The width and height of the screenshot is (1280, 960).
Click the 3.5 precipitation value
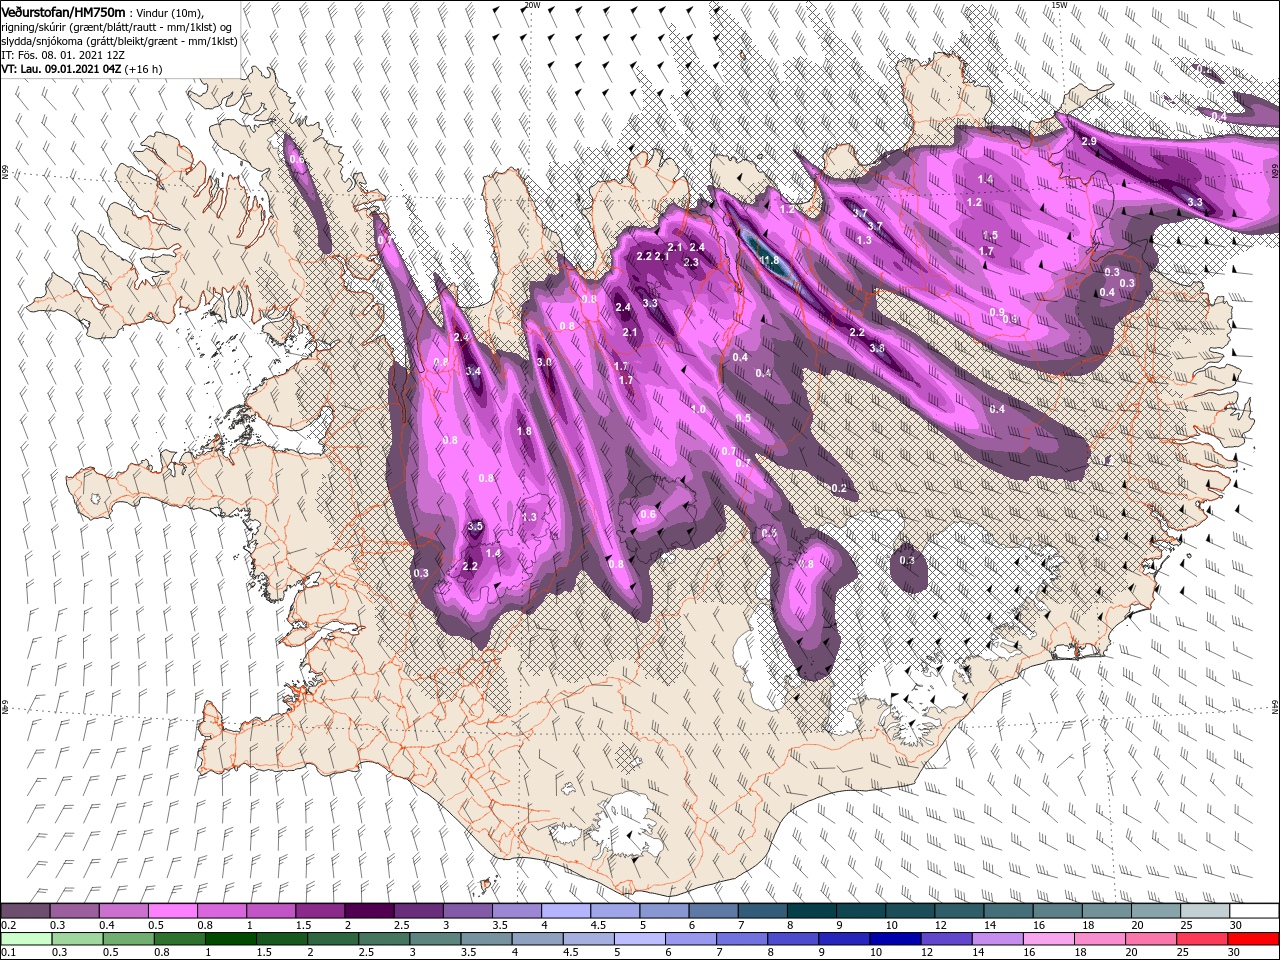(475, 526)
